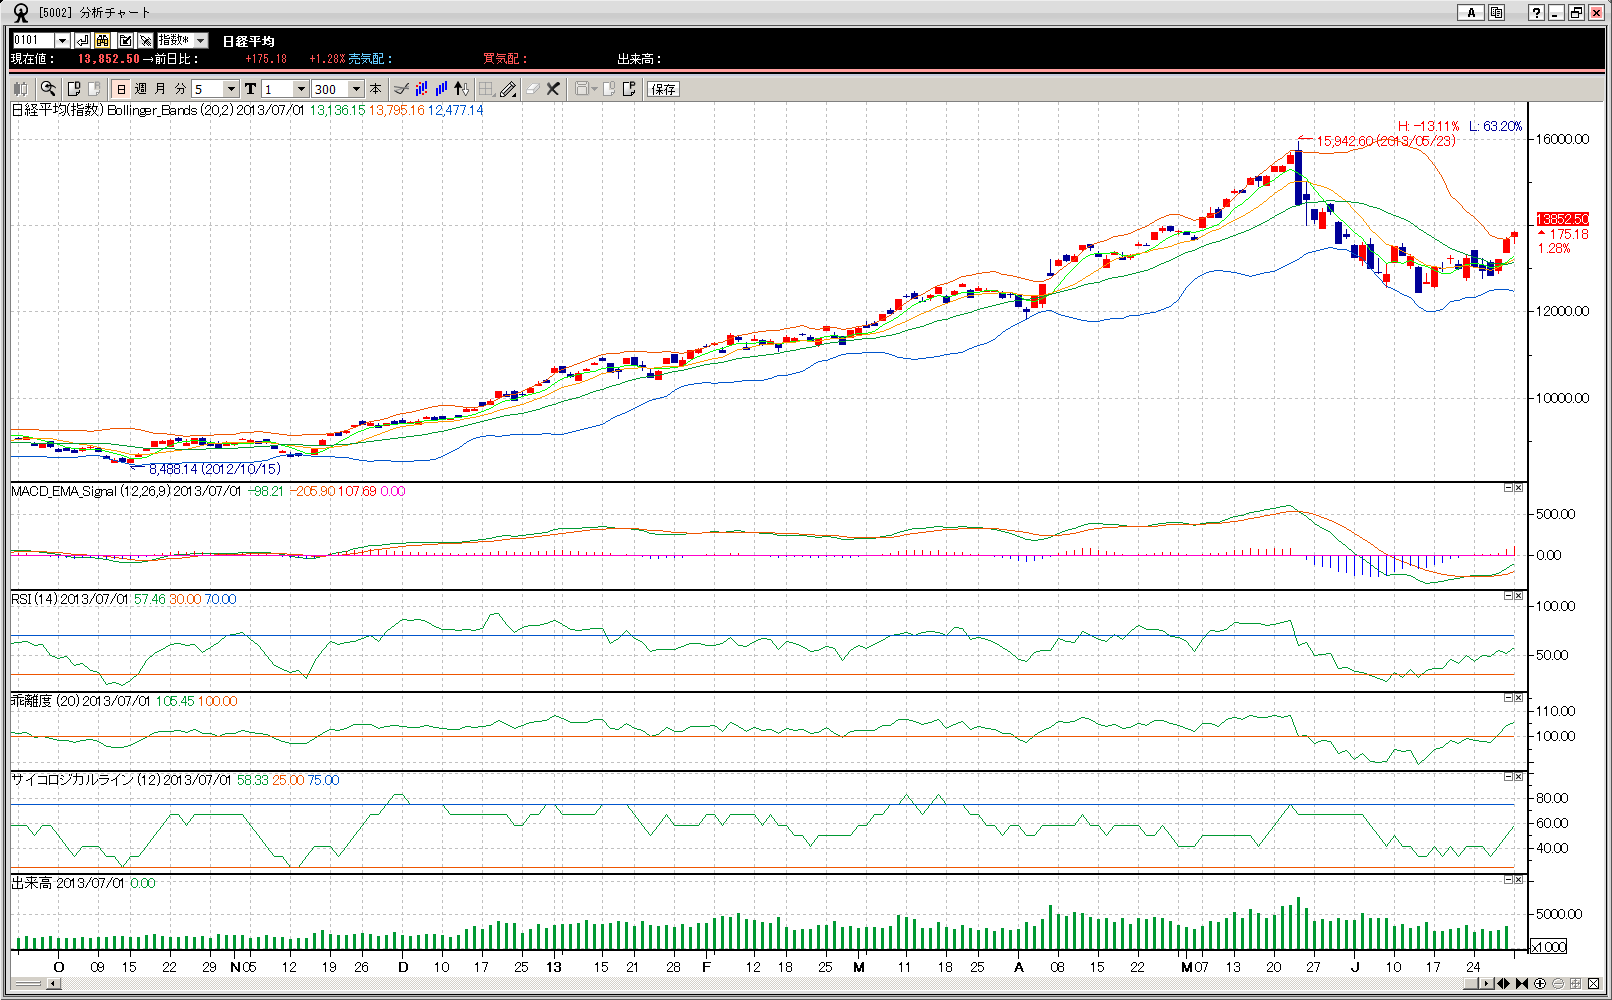Click the binoculars stock search icon
The height and width of the screenshot is (1000, 1612).
pyautogui.click(x=103, y=40)
